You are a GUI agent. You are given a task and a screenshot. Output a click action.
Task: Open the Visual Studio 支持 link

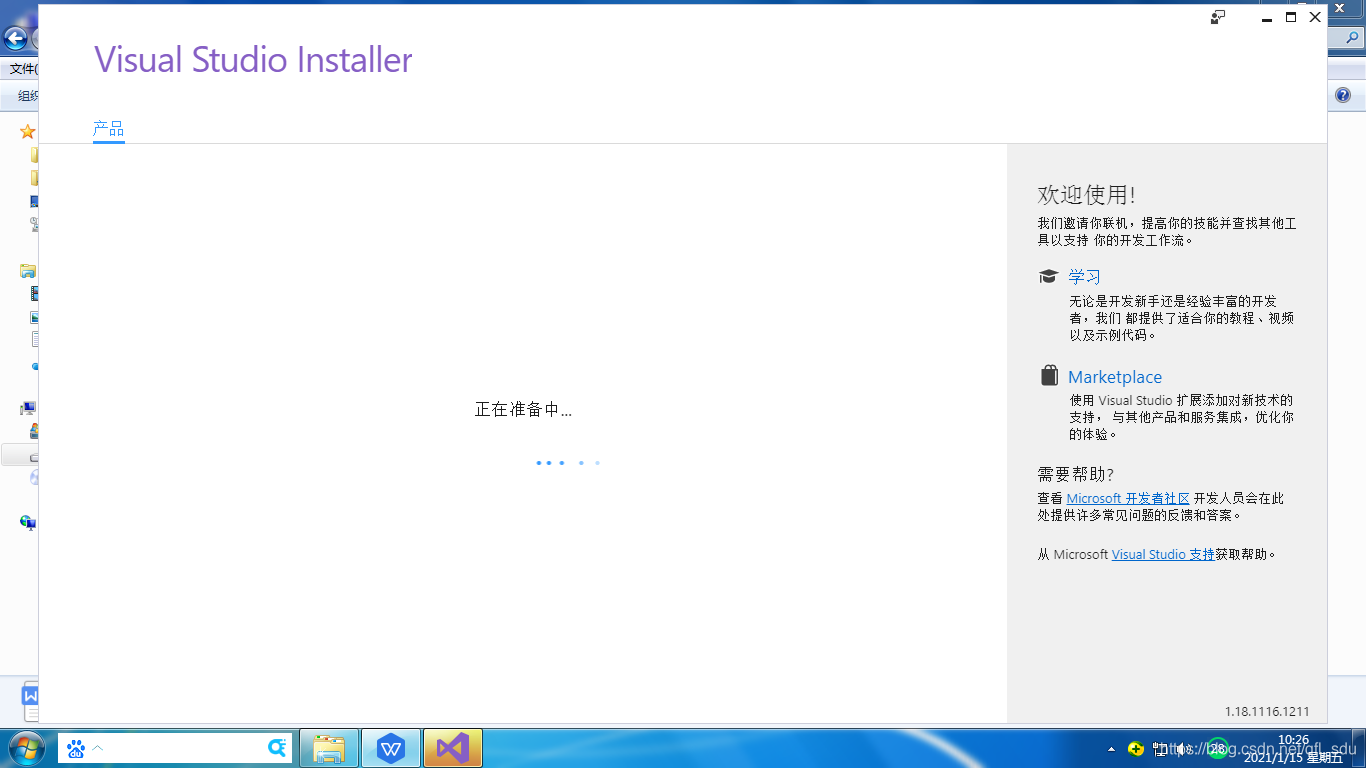click(1163, 554)
